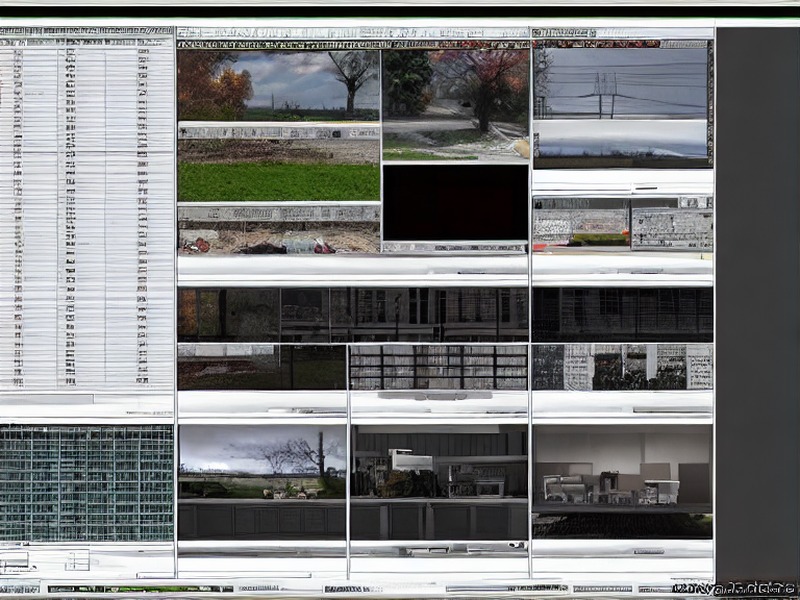Open the debris on dirt ground image
Screen dimensions: 800x600
[x=279, y=238]
